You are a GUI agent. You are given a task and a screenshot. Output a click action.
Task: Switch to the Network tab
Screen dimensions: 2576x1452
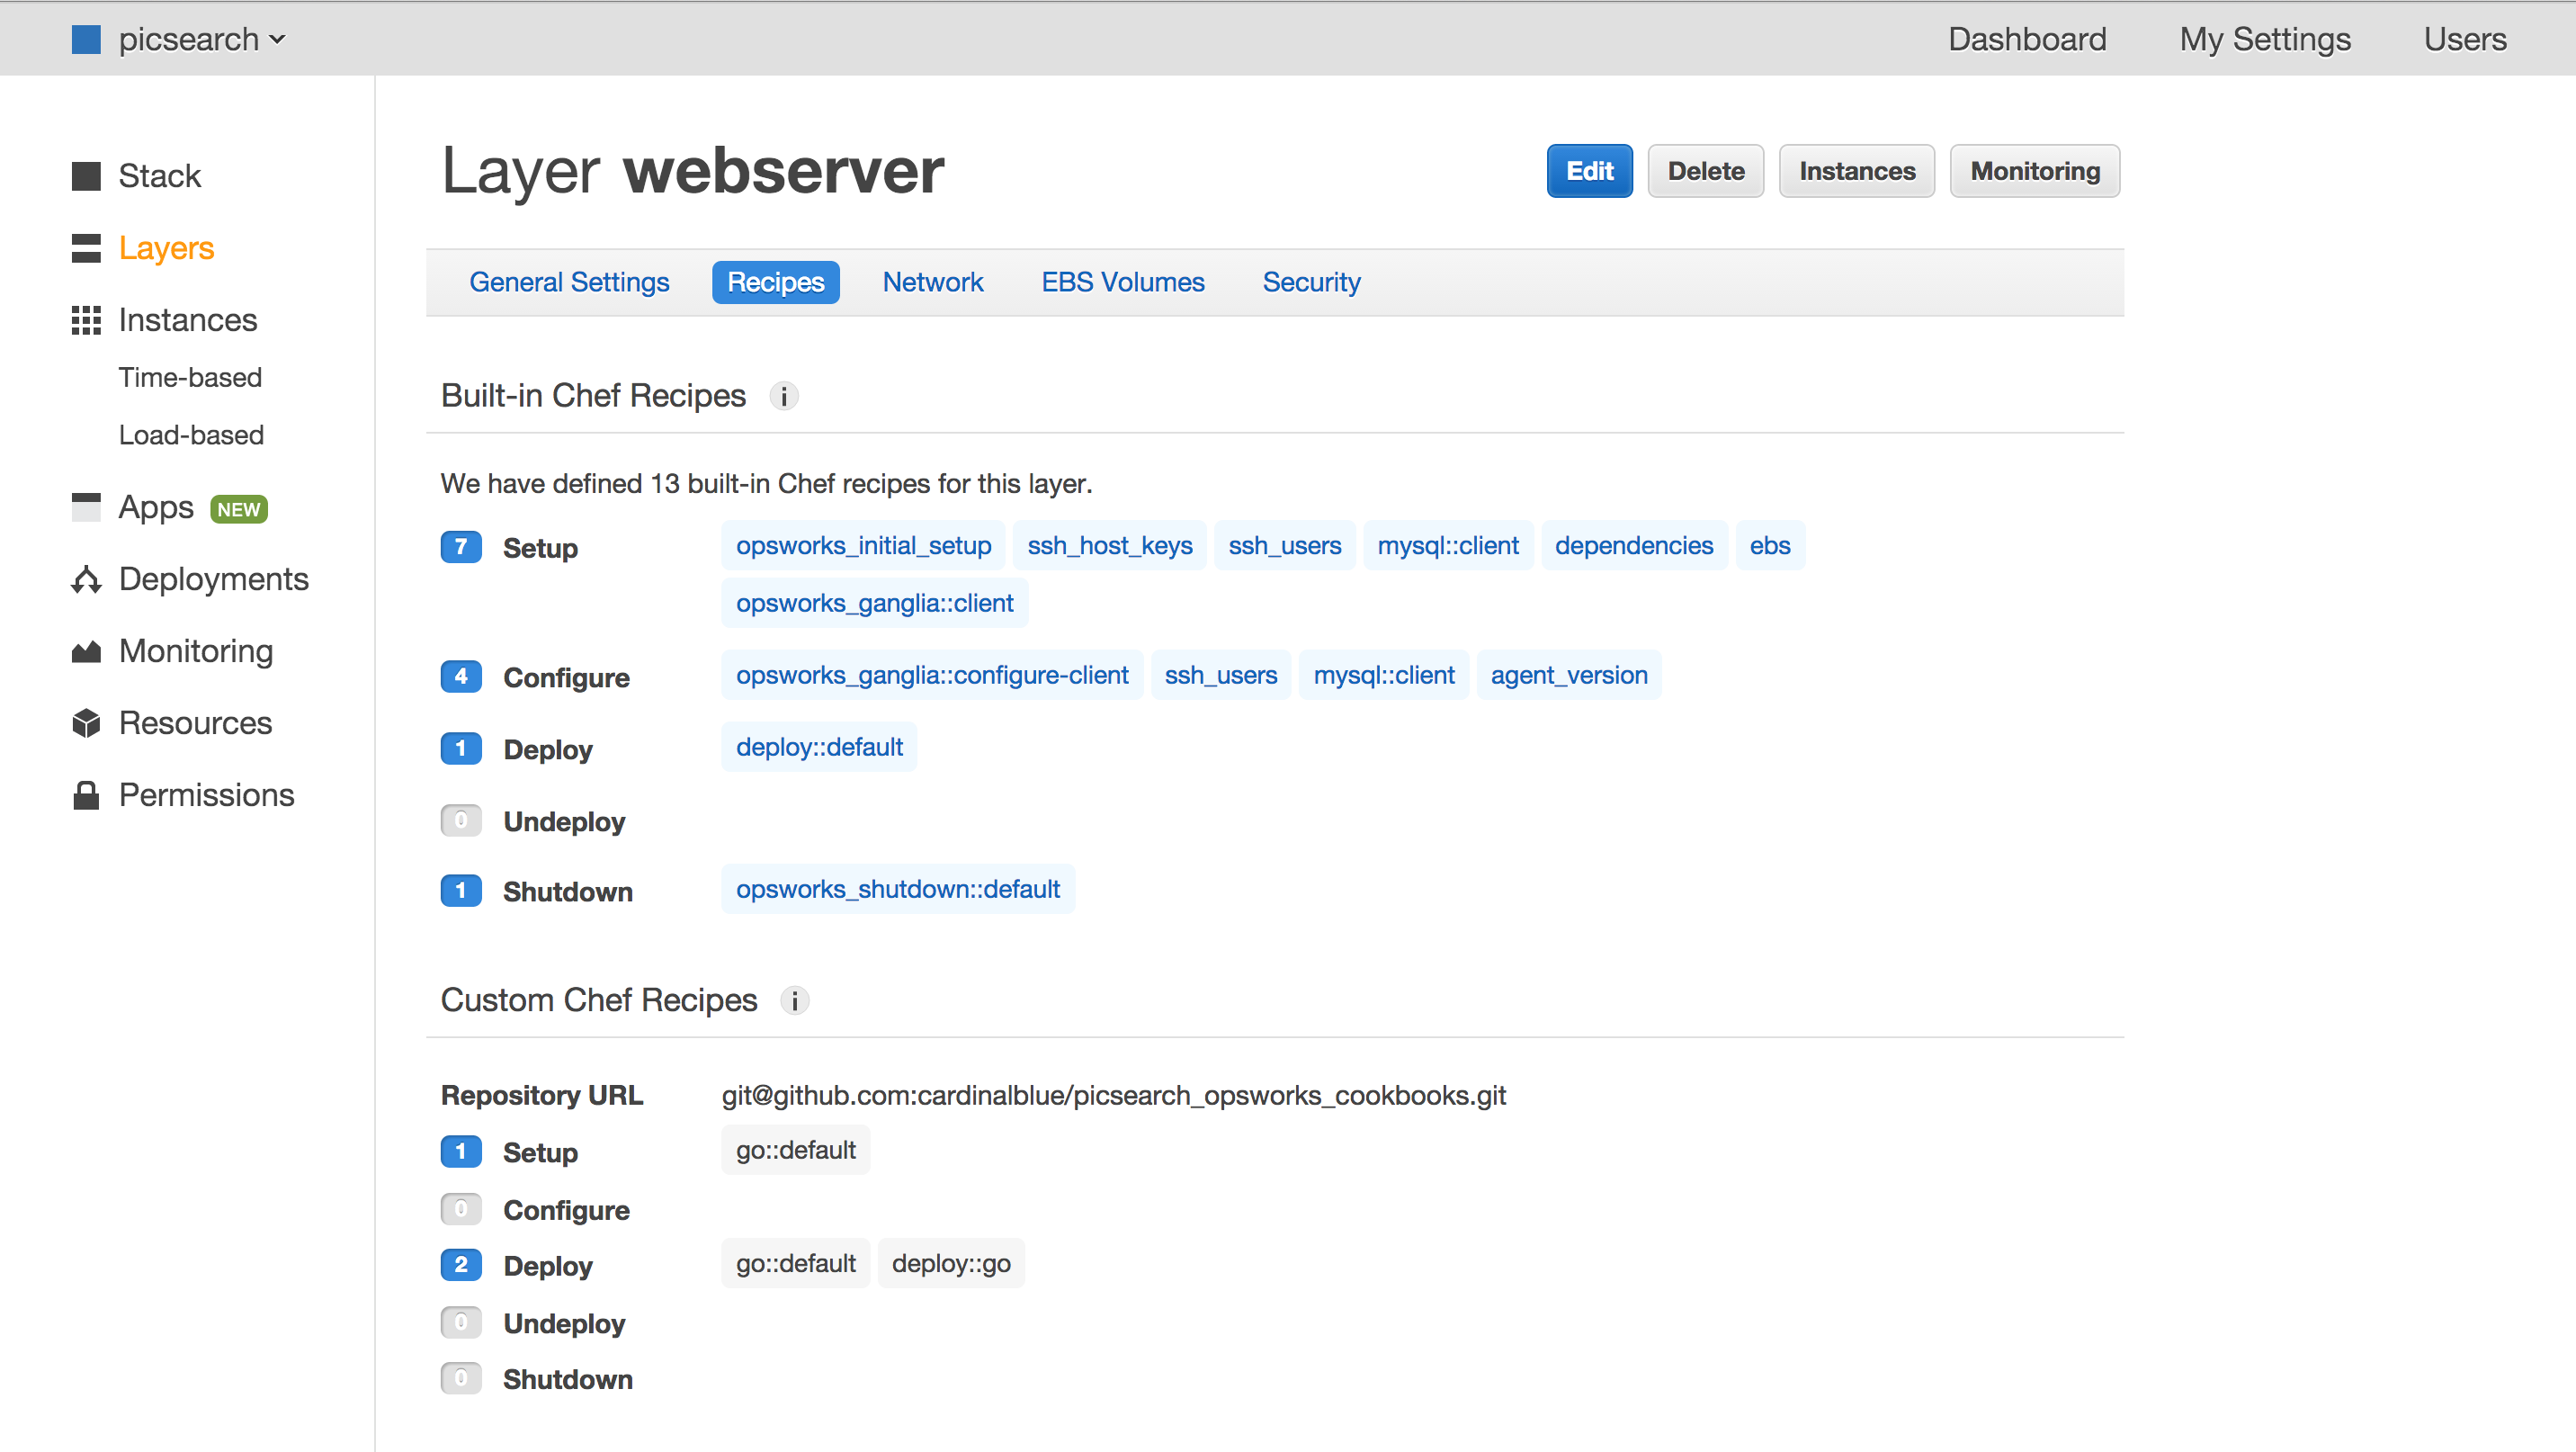pyautogui.click(x=932, y=283)
